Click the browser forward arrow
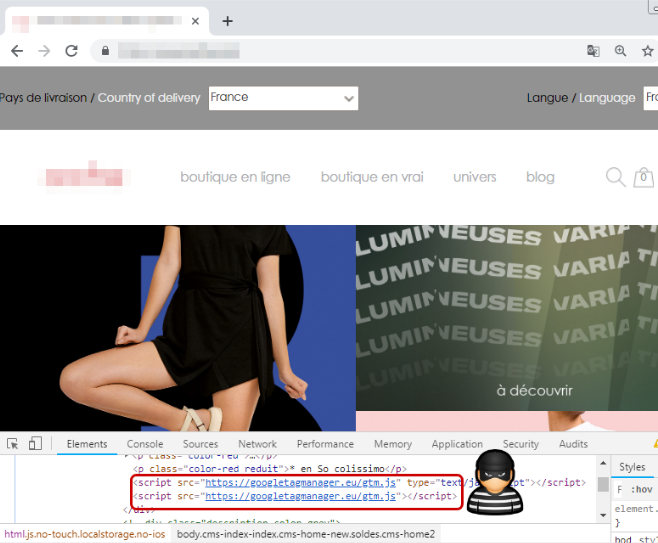The width and height of the screenshot is (658, 543). tap(44, 51)
